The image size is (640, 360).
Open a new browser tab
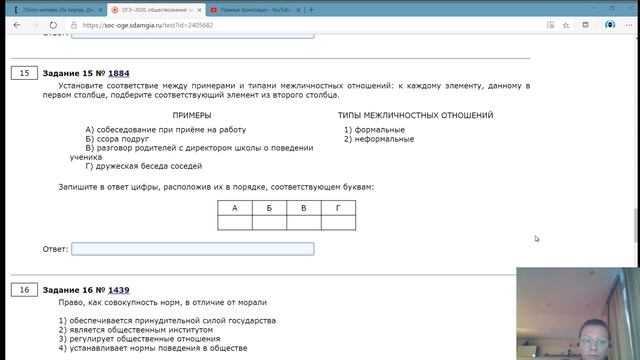311,10
